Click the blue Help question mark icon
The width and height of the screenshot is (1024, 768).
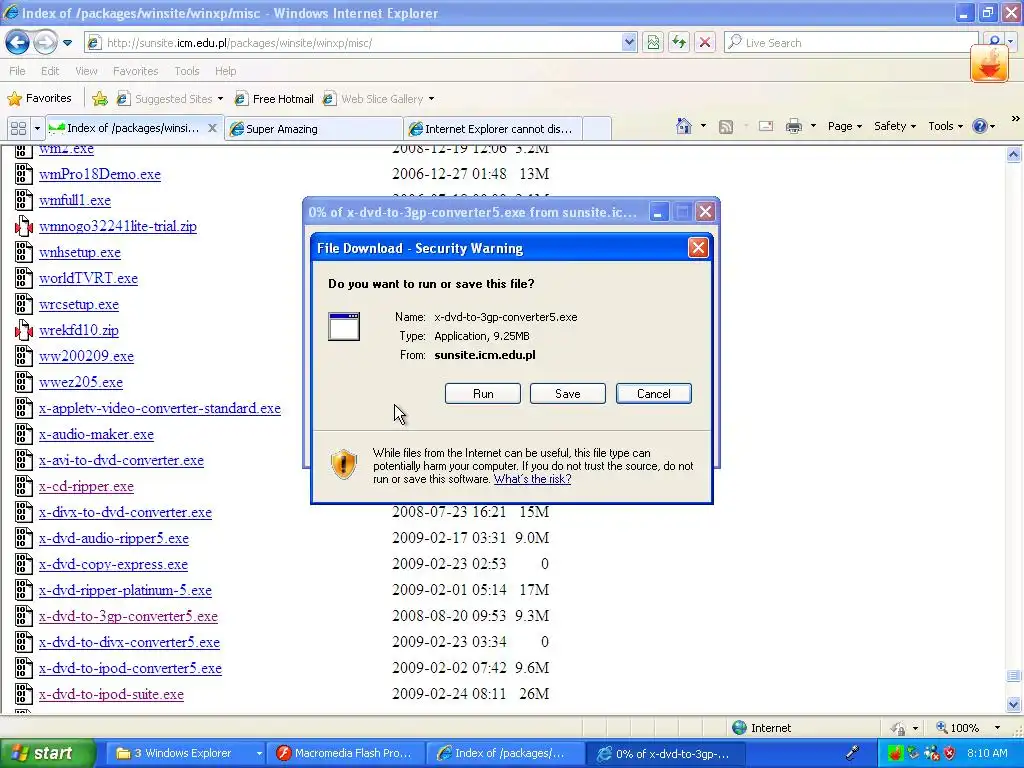[980, 126]
